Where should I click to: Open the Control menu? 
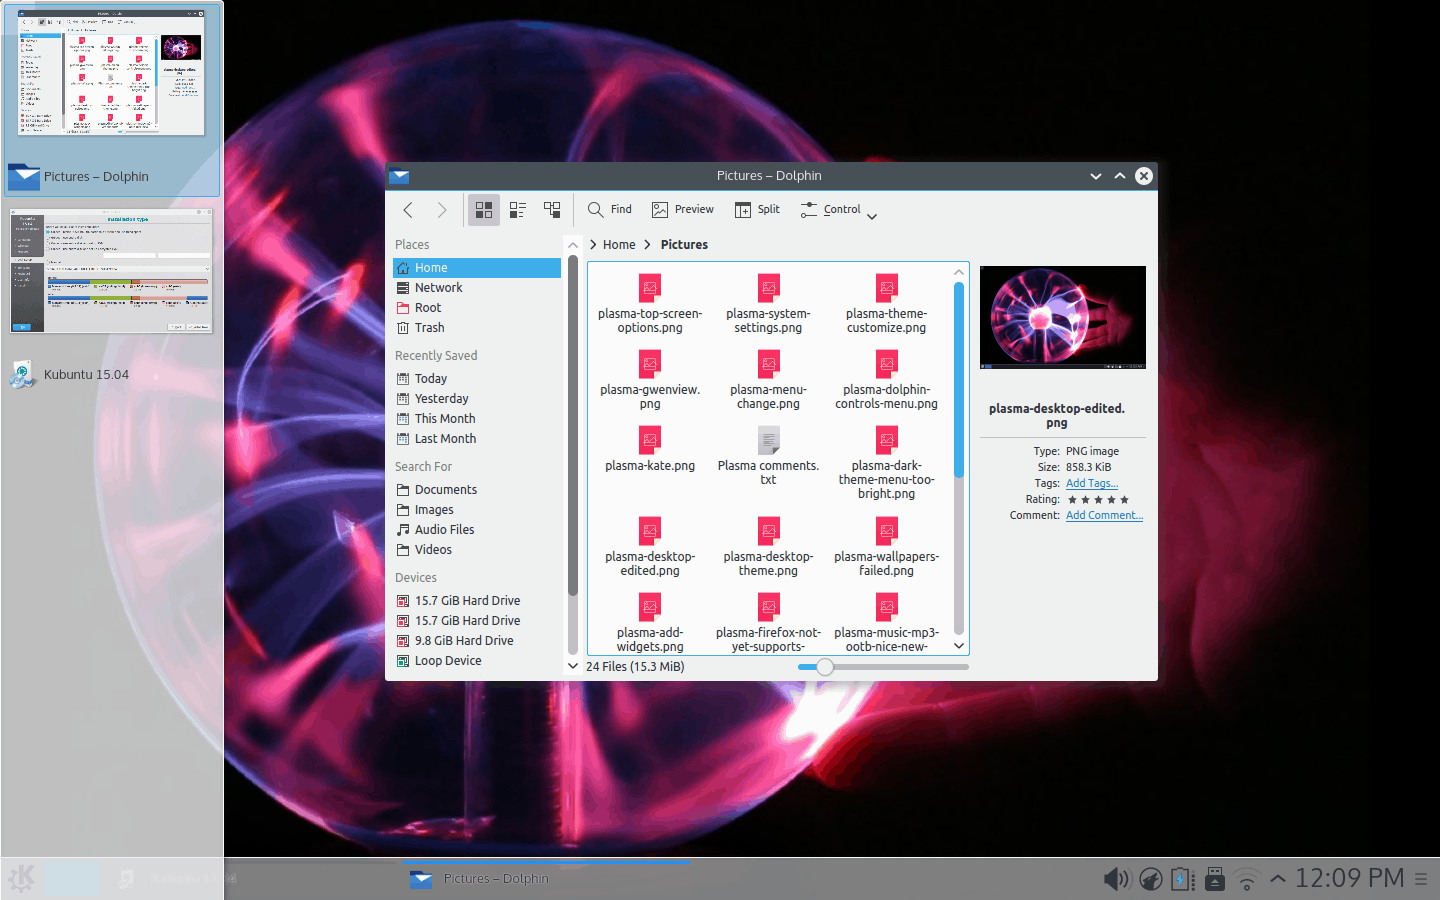coord(838,210)
